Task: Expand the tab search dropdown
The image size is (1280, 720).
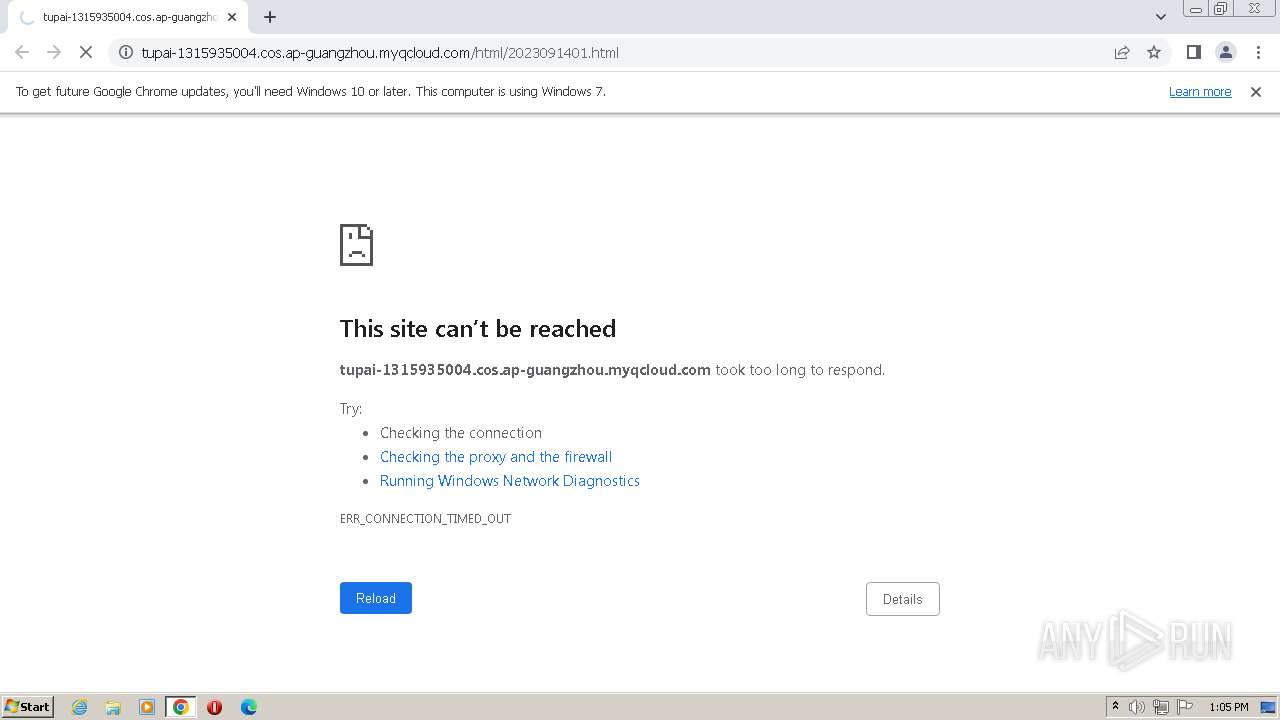Action: point(1161,17)
